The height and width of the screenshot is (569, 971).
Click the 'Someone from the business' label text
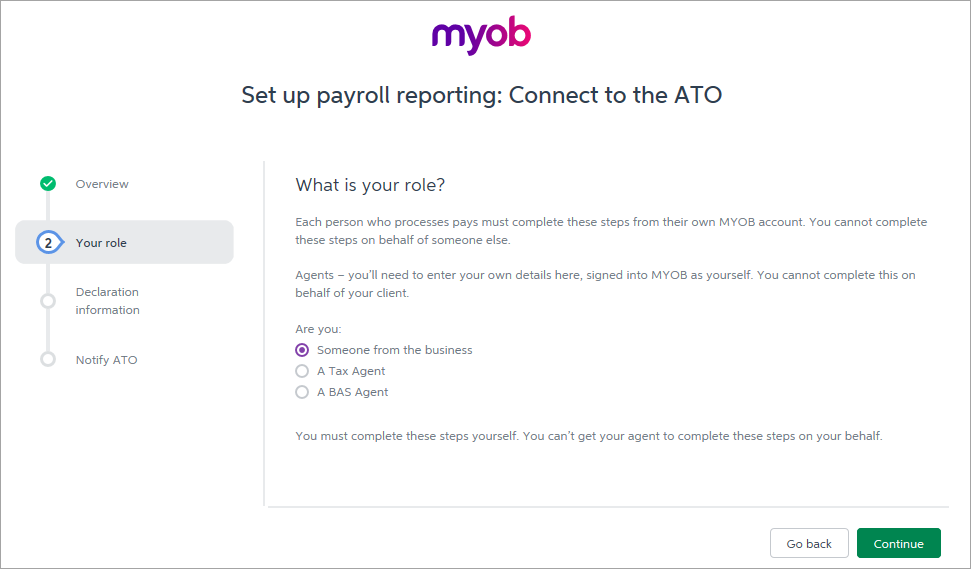point(394,350)
